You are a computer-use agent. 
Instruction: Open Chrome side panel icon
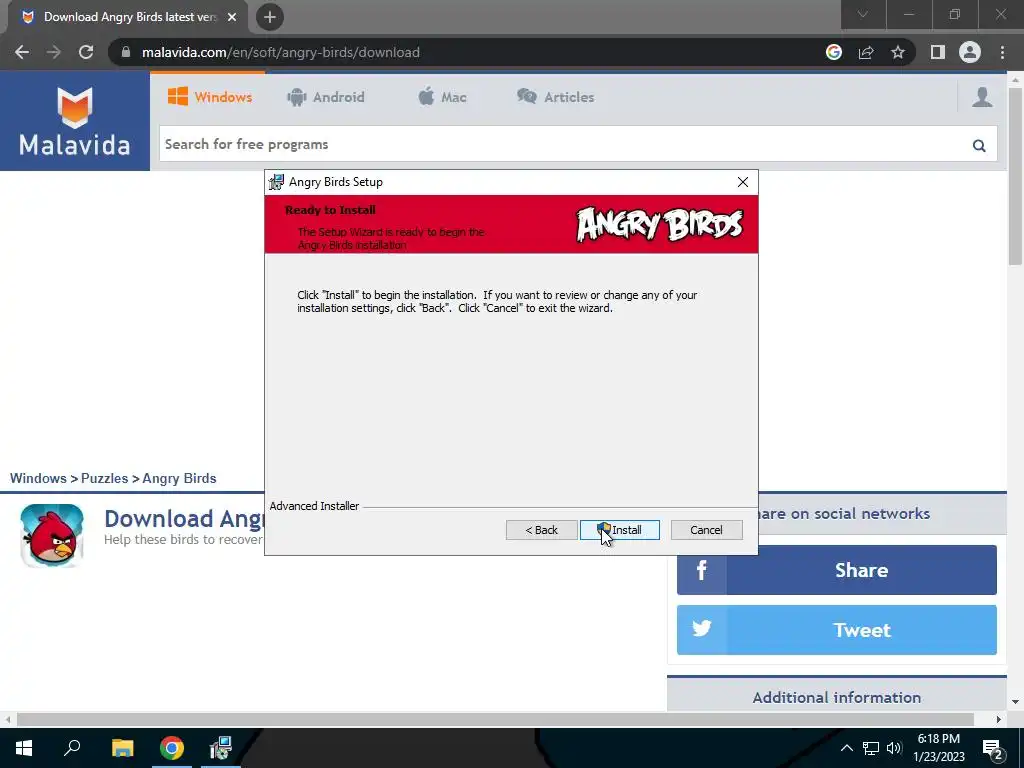point(938,52)
